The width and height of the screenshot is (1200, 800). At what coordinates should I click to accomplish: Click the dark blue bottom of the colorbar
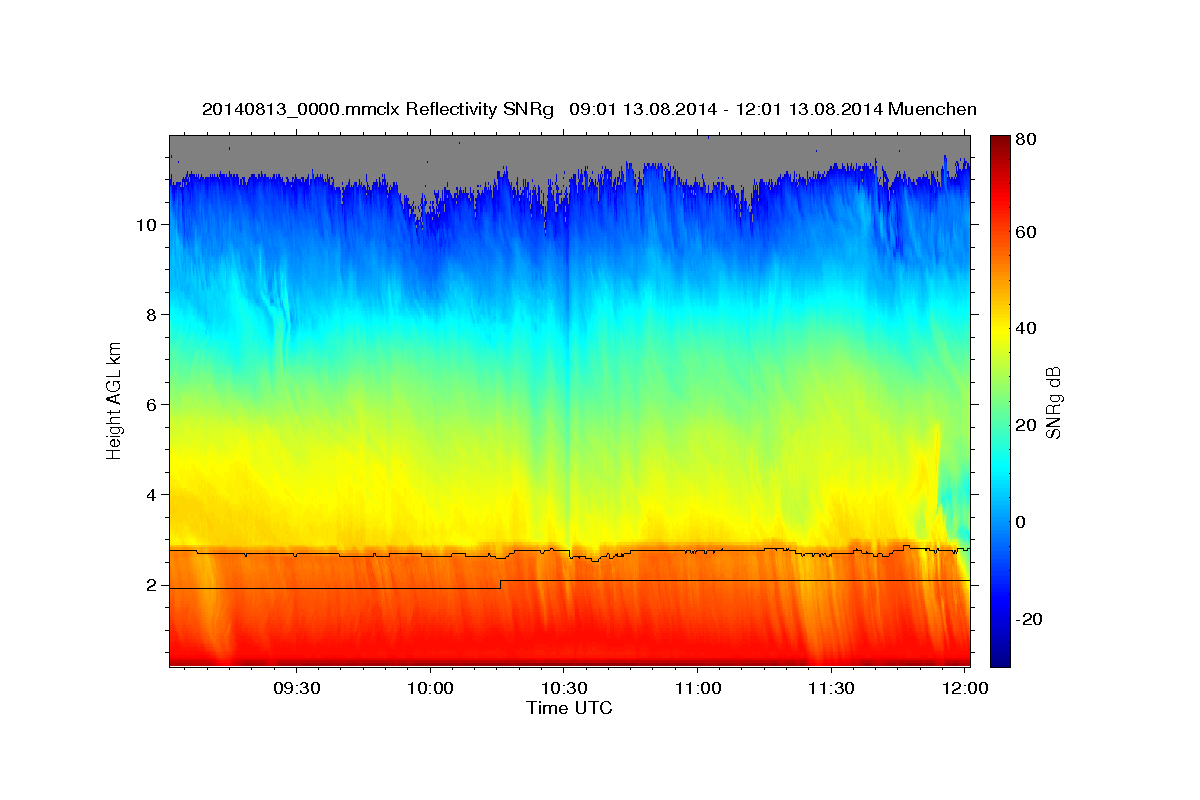(1000, 657)
